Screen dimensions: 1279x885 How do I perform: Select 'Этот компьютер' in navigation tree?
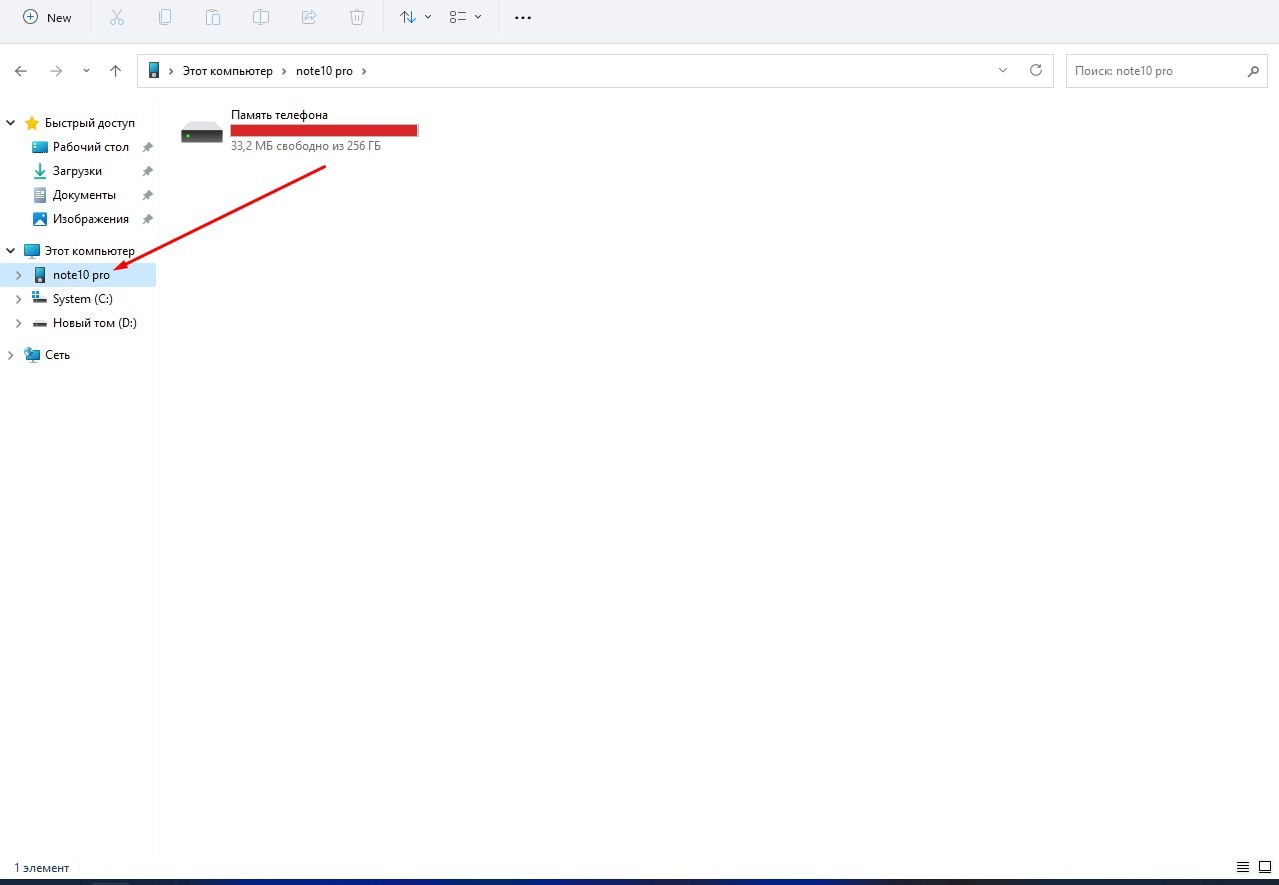89,251
